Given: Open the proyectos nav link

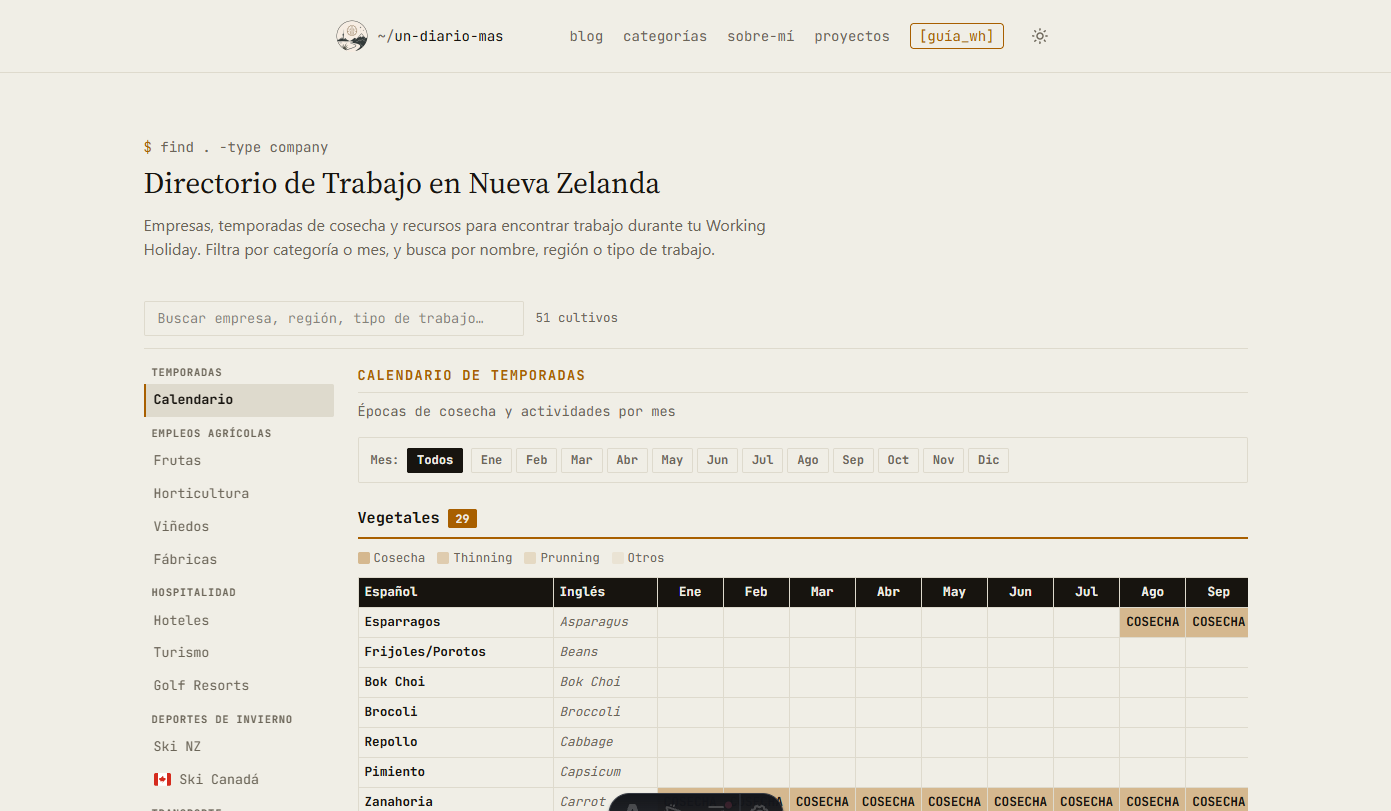Looking at the screenshot, I should coord(852,36).
